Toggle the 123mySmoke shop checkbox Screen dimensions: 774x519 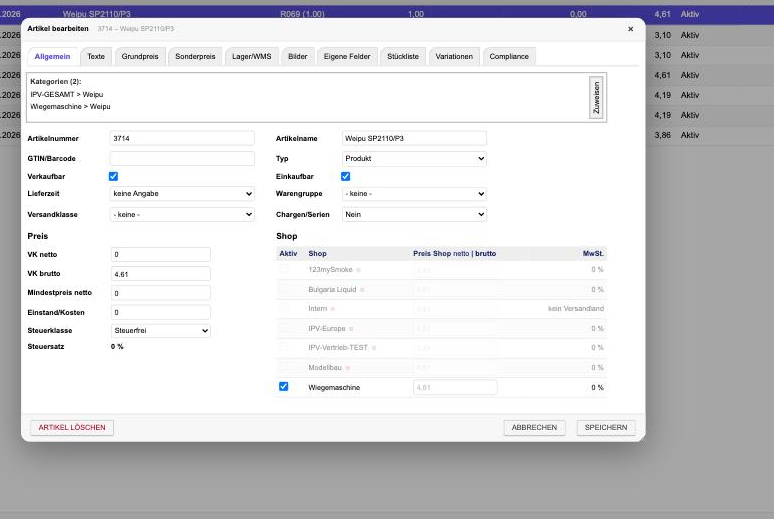click(x=284, y=269)
